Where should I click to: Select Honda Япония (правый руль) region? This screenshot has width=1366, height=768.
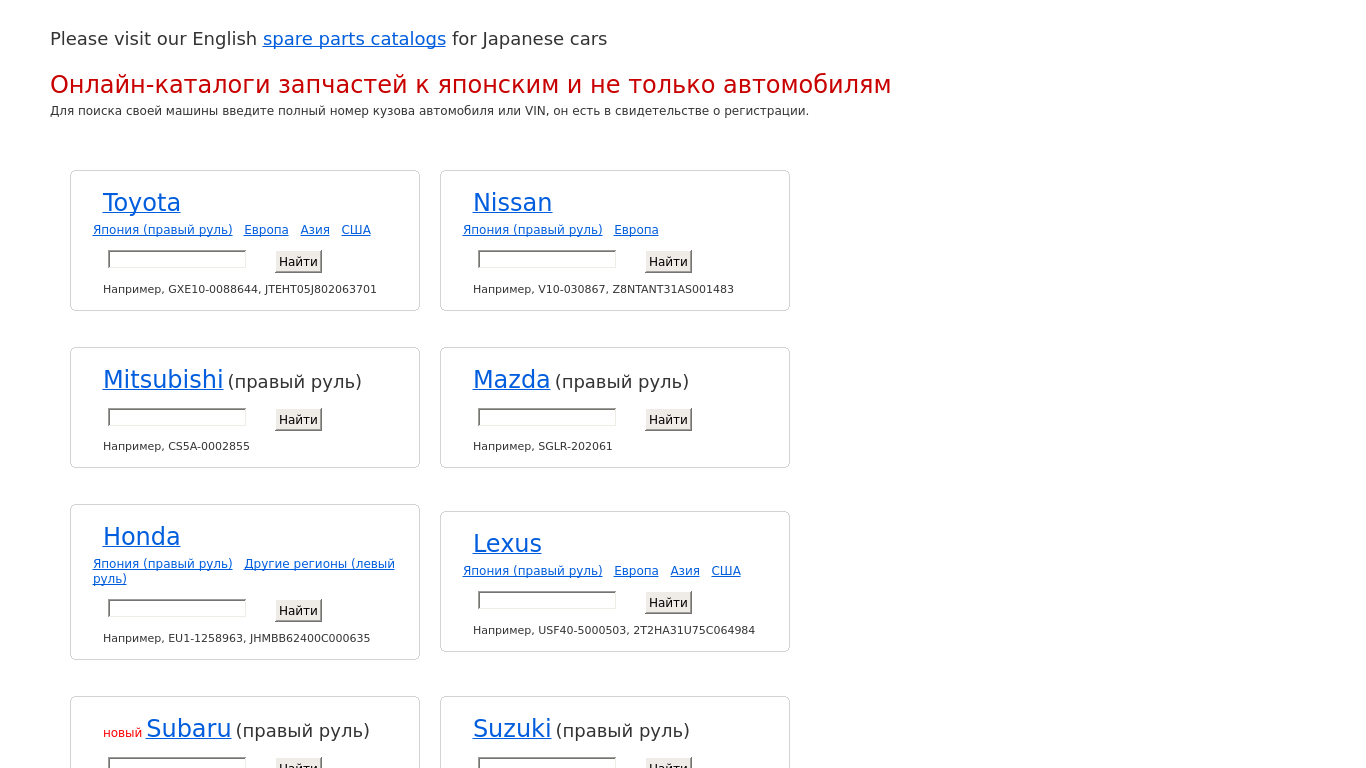click(x=163, y=564)
